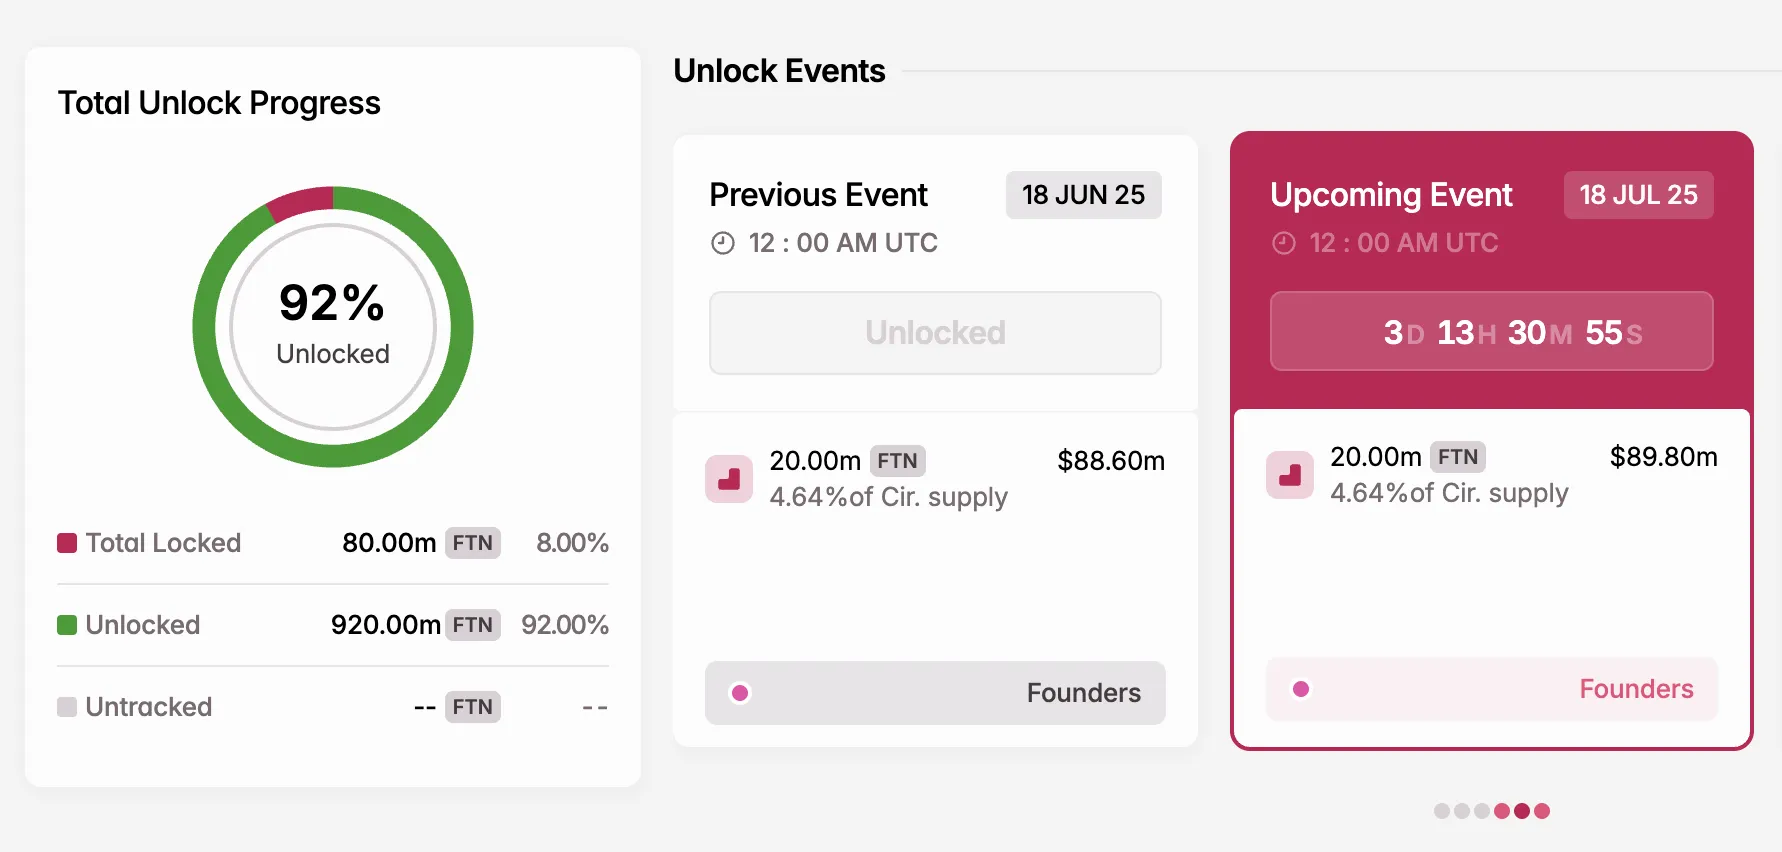Click the 18 JUL 25 date badge
Image resolution: width=1782 pixels, height=852 pixels.
click(1638, 195)
